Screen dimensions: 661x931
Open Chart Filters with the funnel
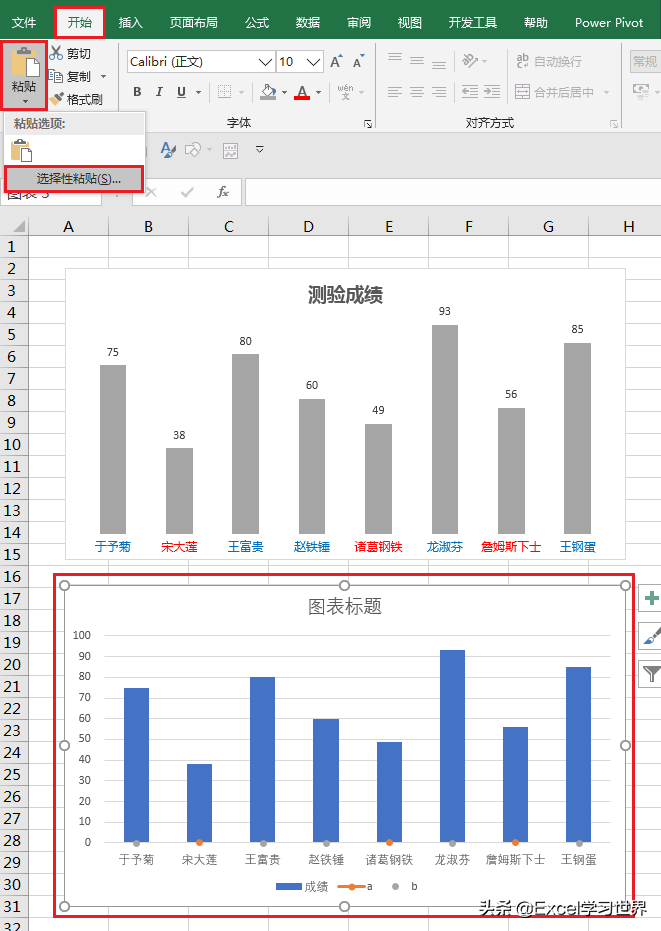651,674
